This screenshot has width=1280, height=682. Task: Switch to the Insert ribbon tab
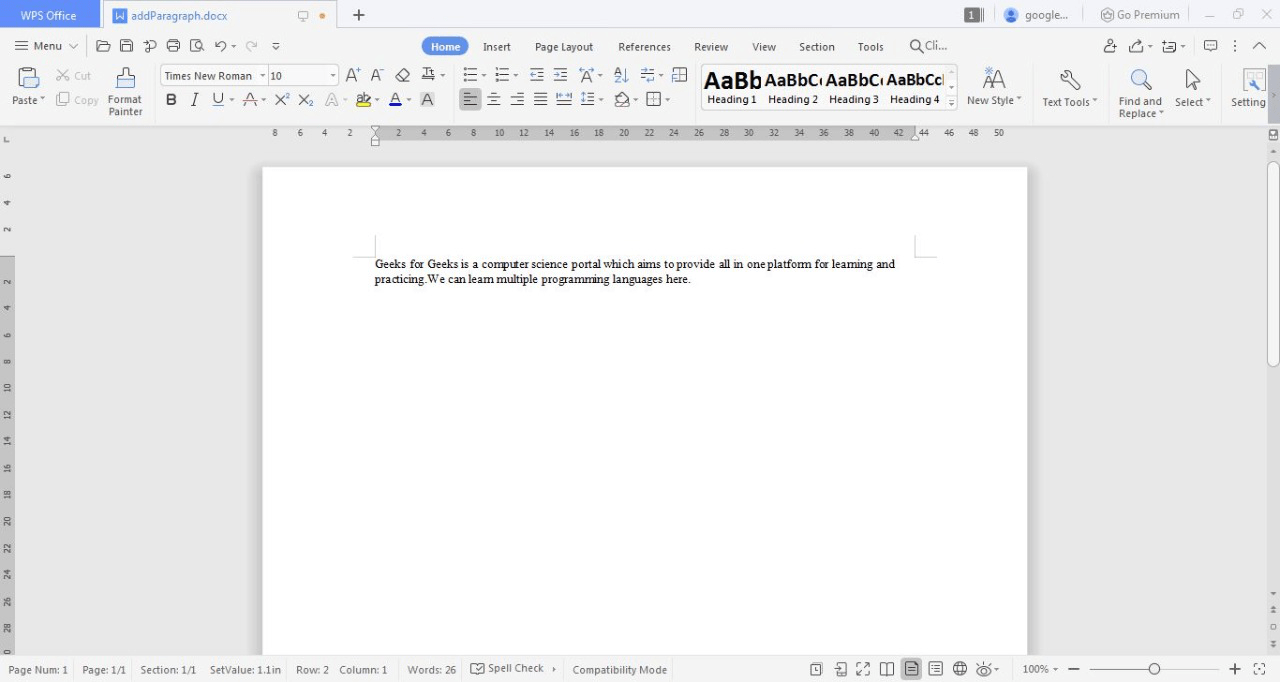click(497, 46)
